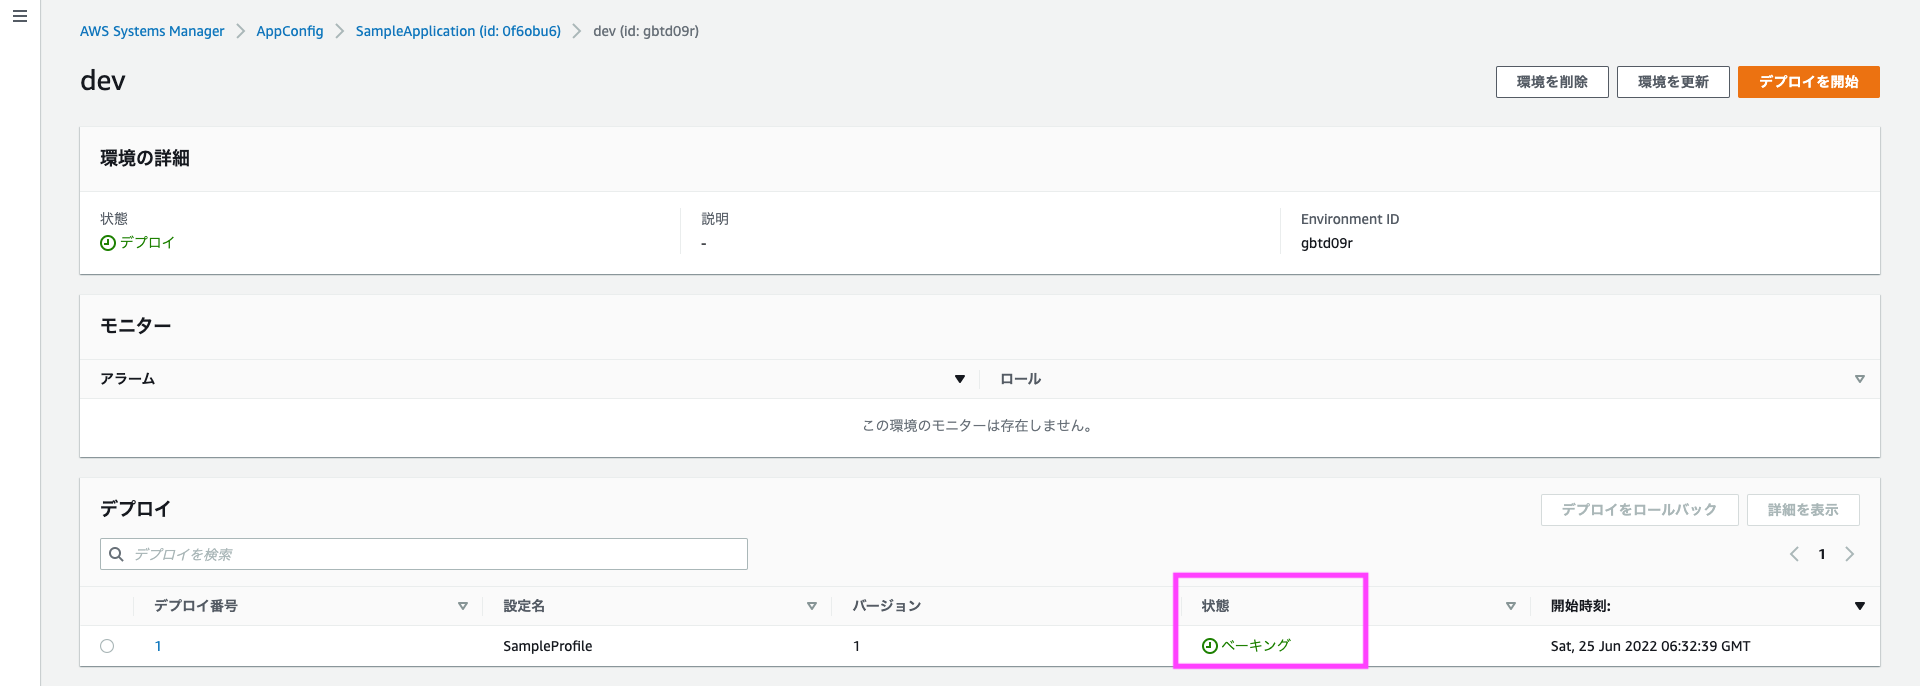
Task: Go to next page of deployments
Action: 1849,554
